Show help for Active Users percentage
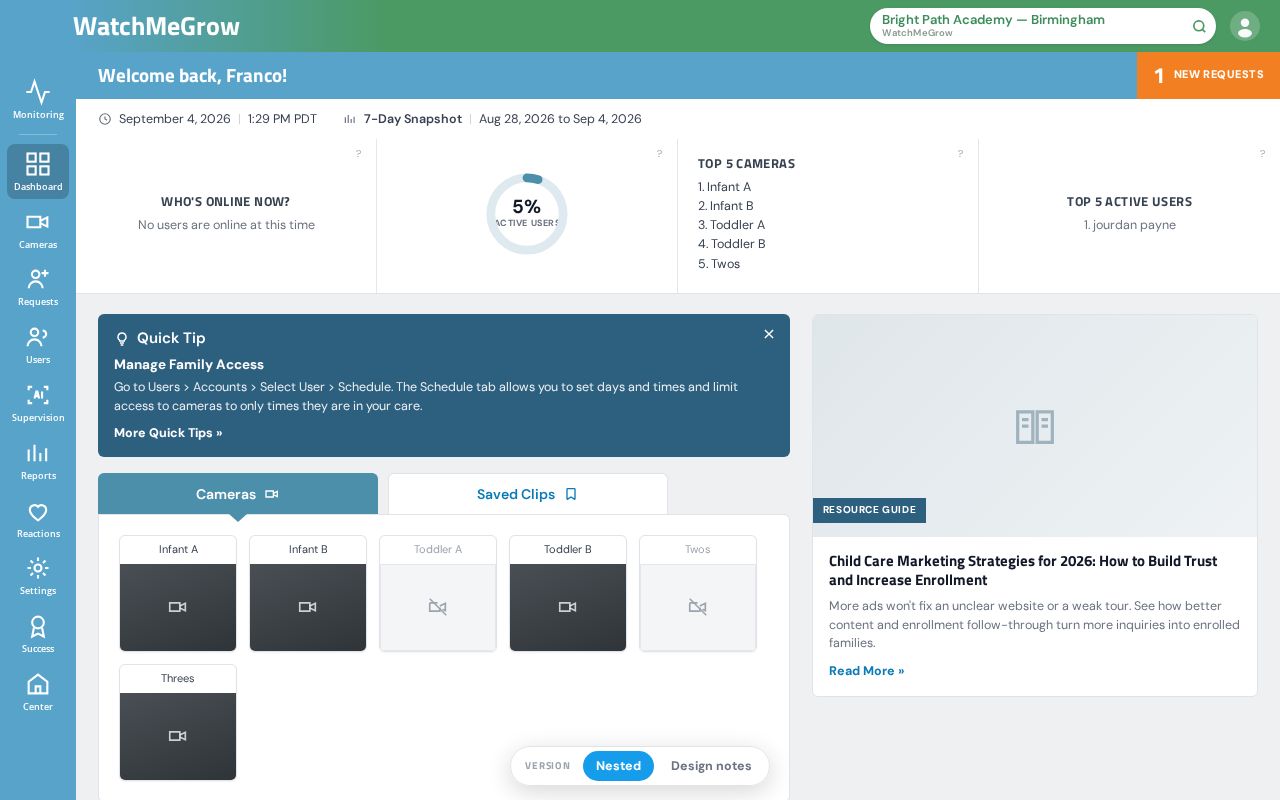This screenshot has height=800, width=1280. pyautogui.click(x=660, y=153)
